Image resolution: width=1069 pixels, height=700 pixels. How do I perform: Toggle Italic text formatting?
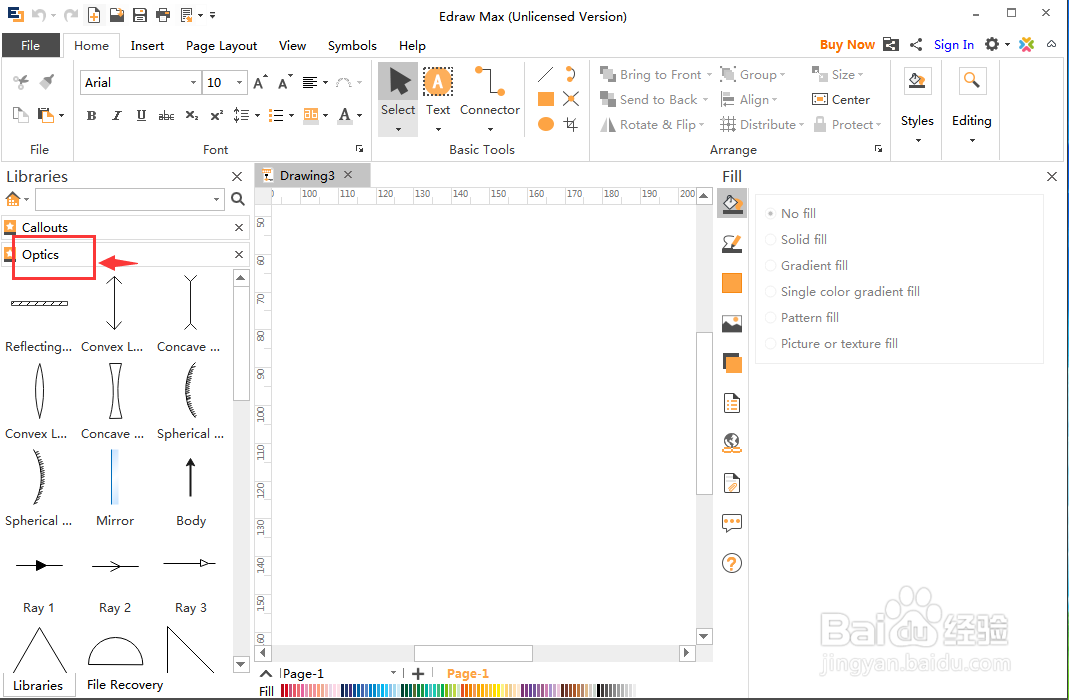[x=117, y=116]
